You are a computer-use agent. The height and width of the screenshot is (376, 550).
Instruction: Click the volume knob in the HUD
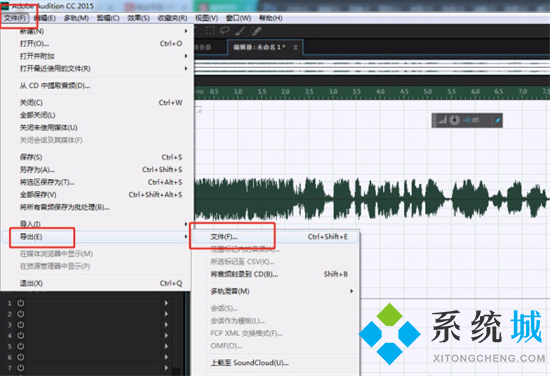pos(454,120)
